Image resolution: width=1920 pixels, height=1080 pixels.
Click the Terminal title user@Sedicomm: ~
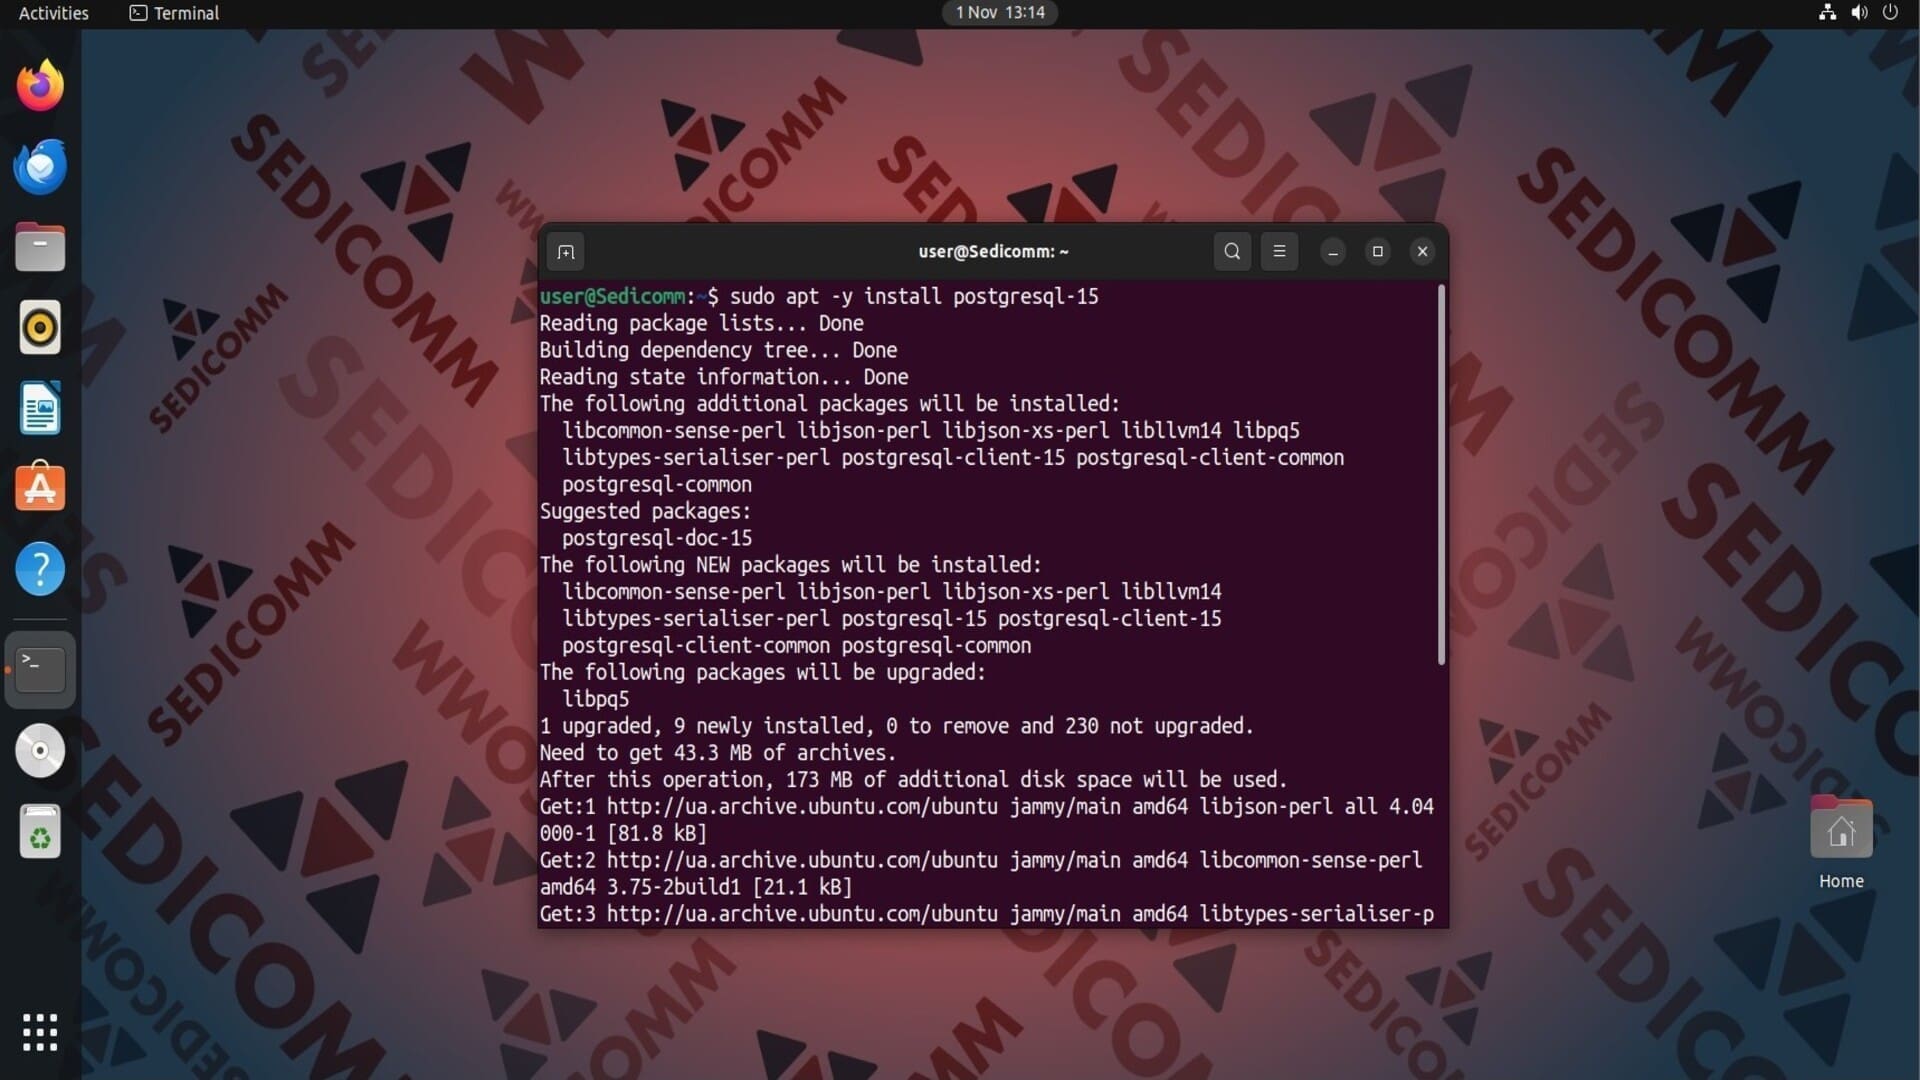pyautogui.click(x=993, y=252)
